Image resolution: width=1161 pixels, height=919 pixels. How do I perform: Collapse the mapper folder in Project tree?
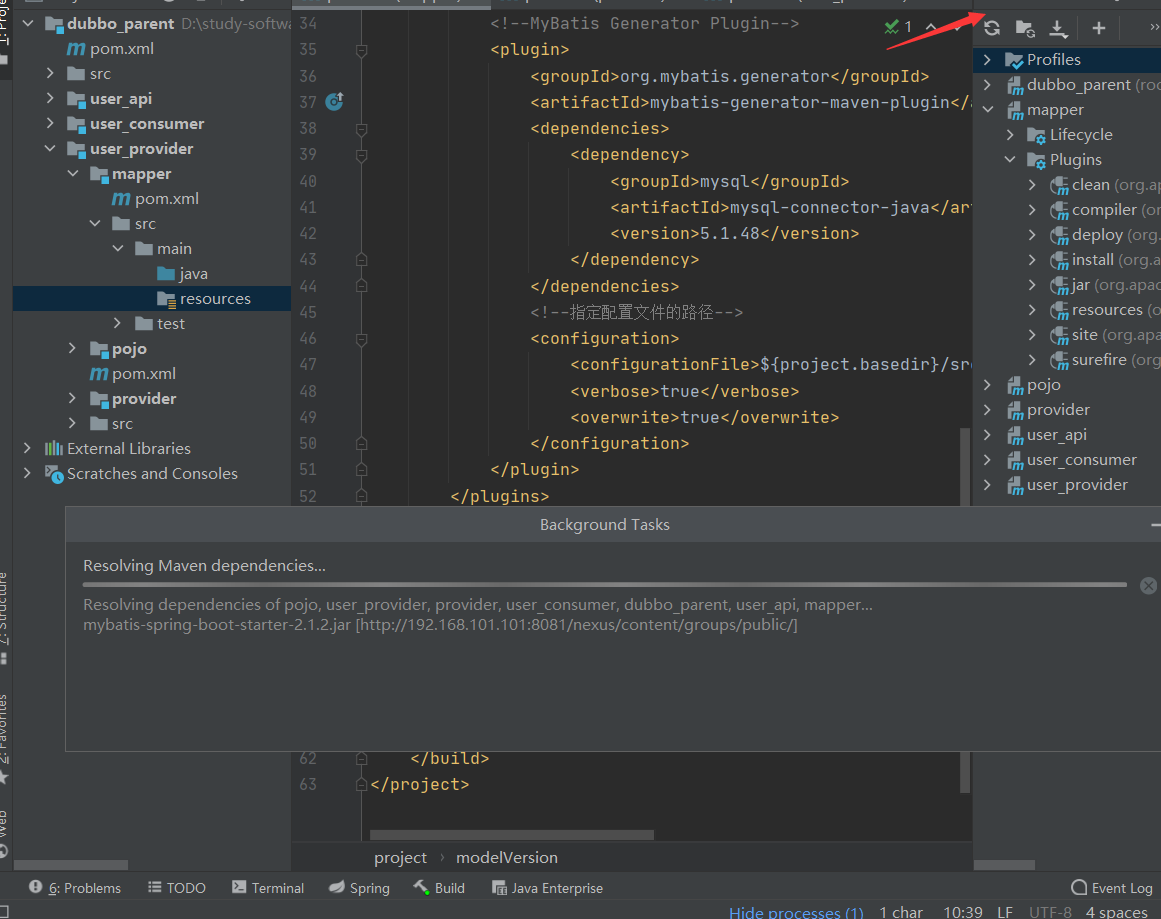click(73, 174)
